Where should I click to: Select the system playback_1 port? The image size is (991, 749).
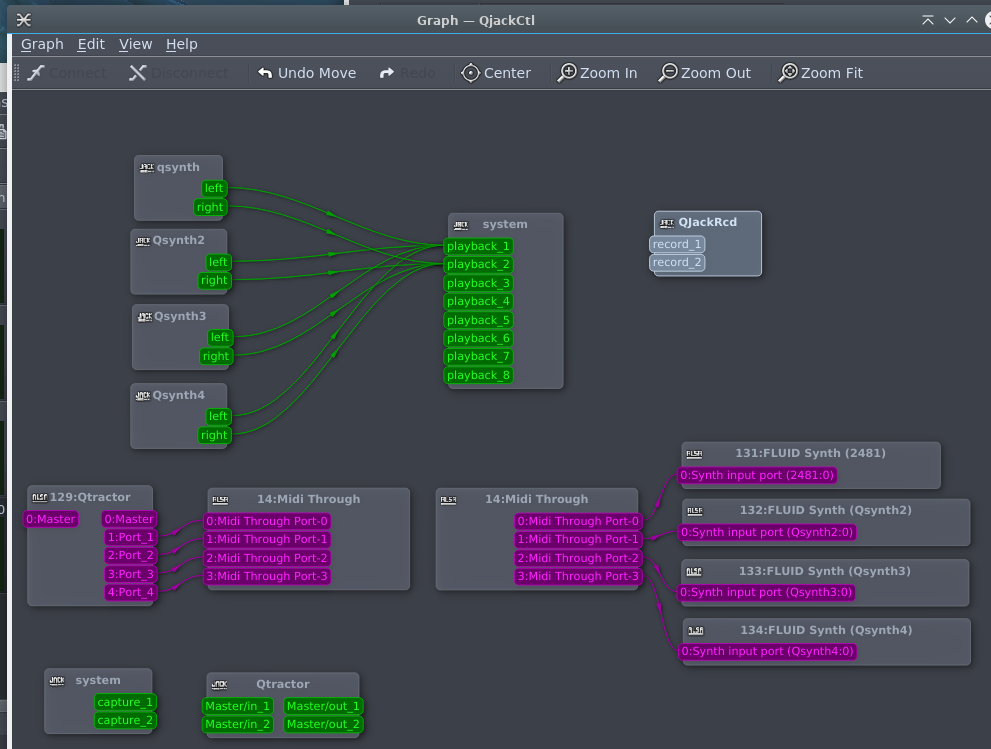click(x=478, y=247)
